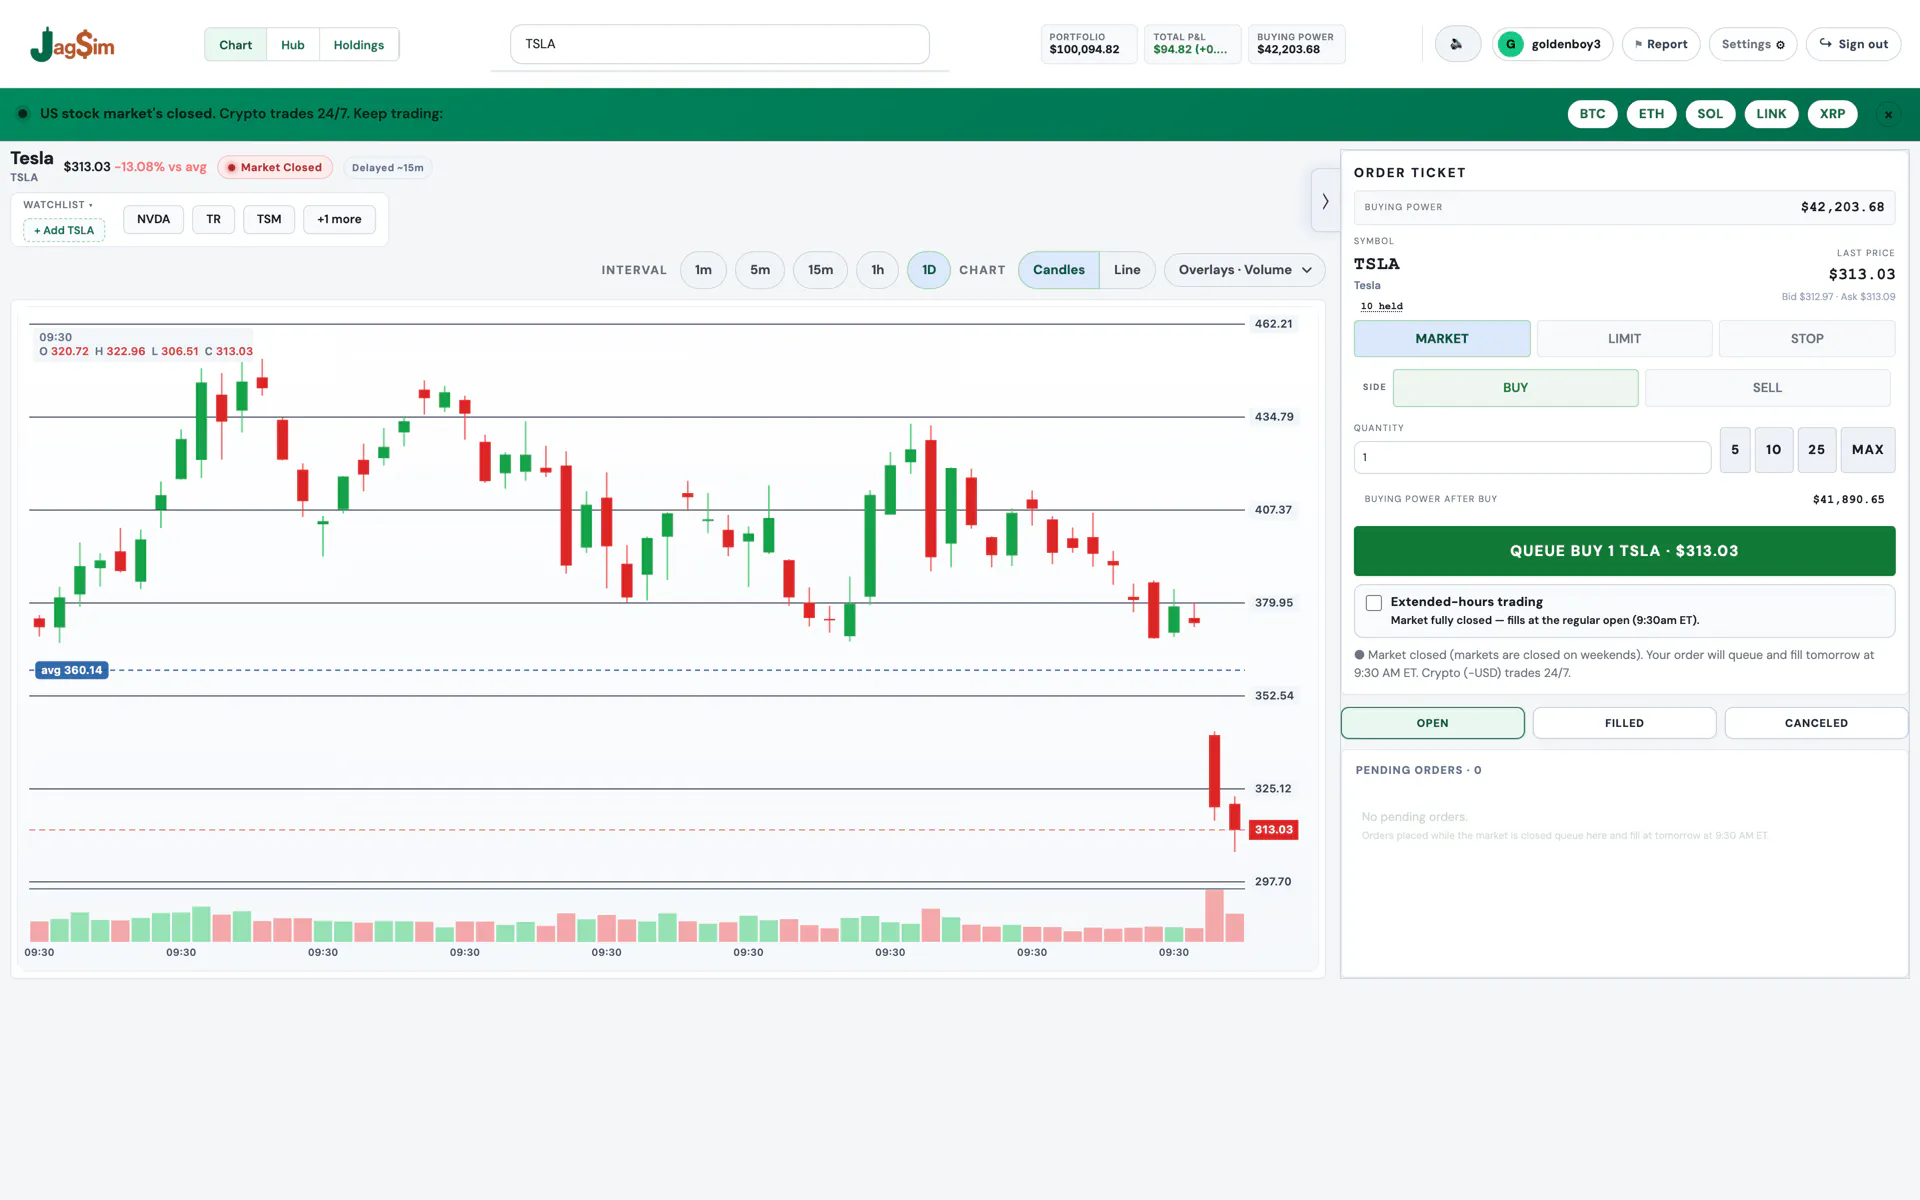Screen dimensions: 1920x1200
Task: Set quantity preset to 25
Action: pyautogui.click(x=1816, y=450)
